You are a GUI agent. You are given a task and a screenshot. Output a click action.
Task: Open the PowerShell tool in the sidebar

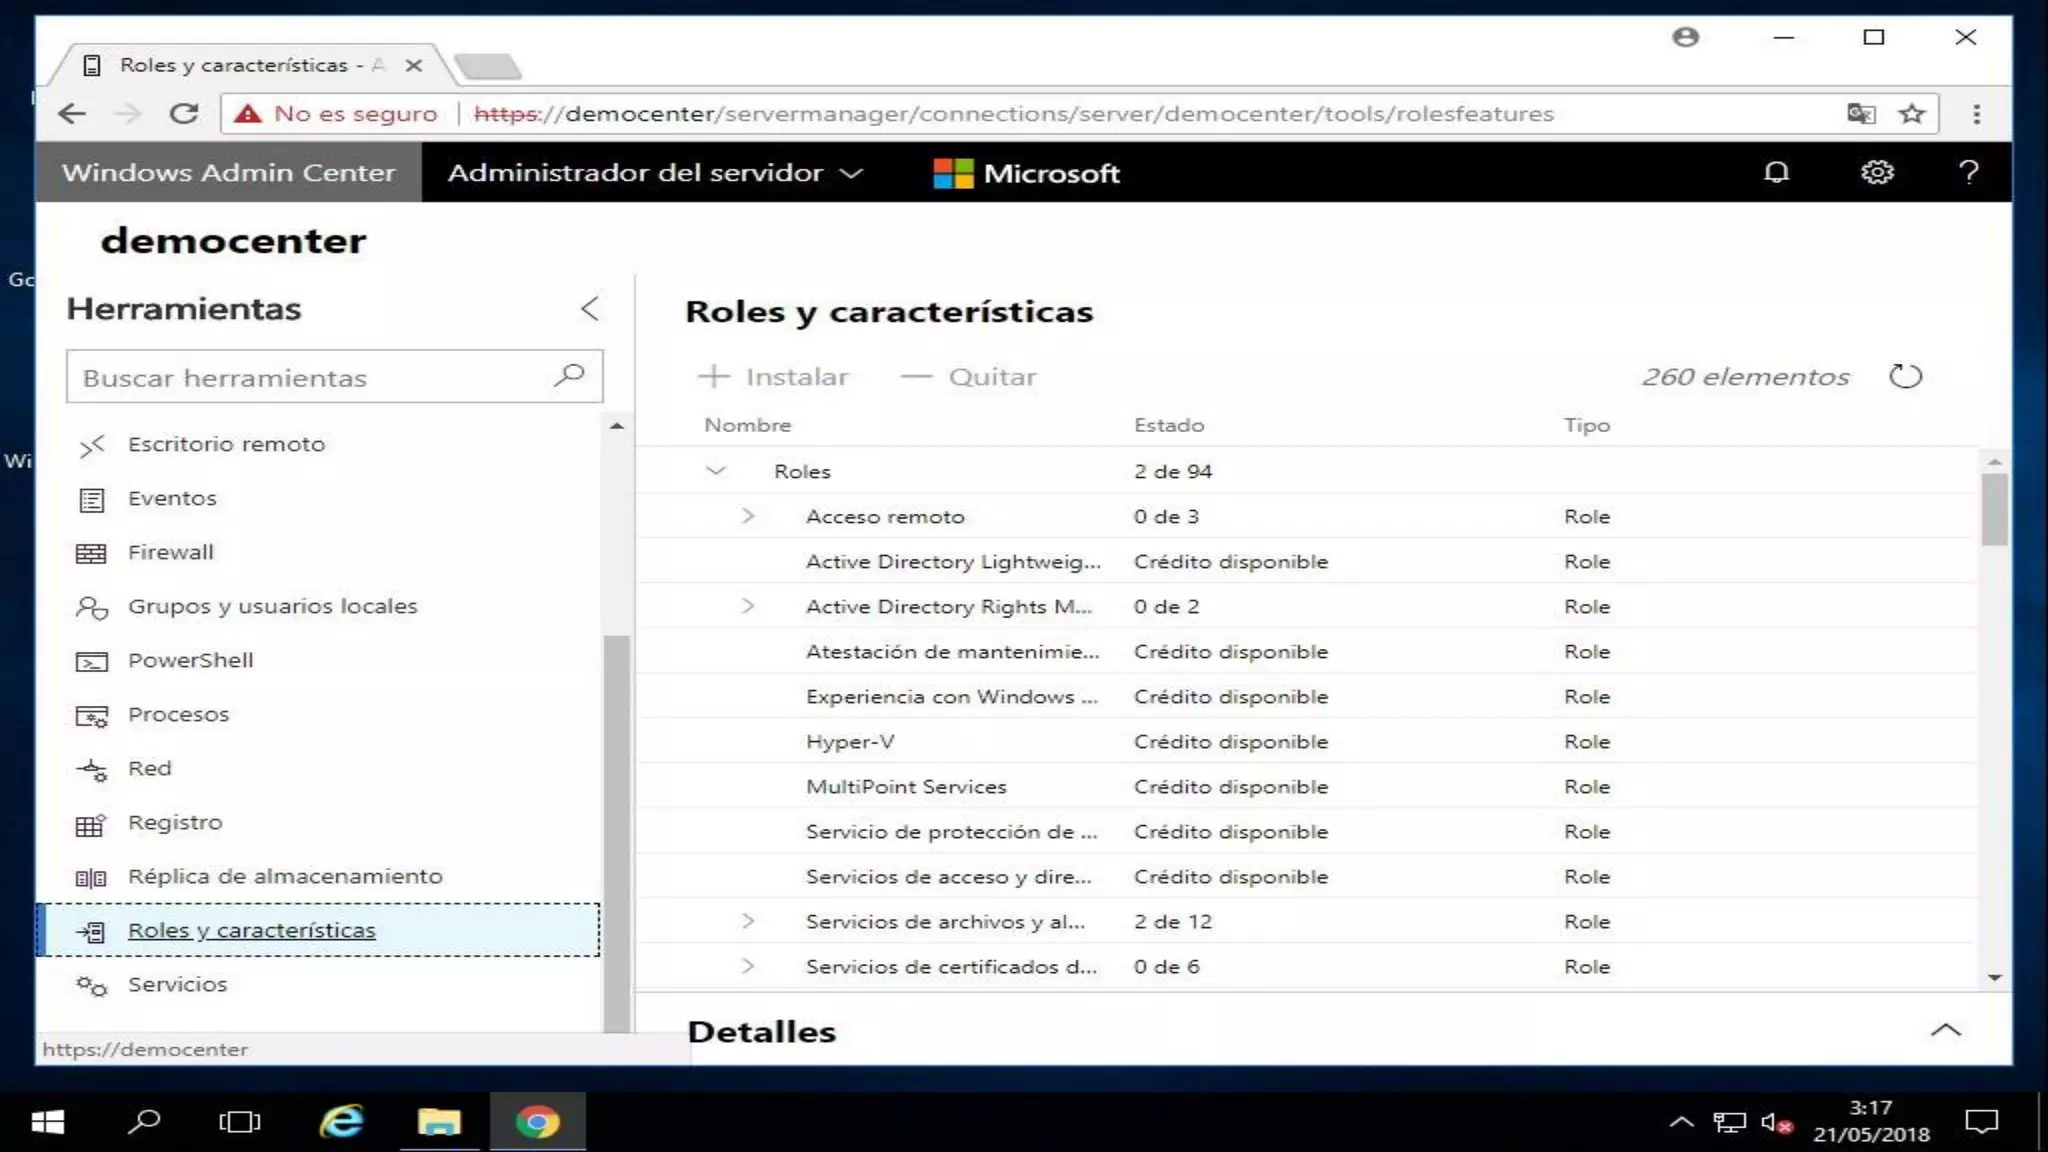(x=190, y=660)
